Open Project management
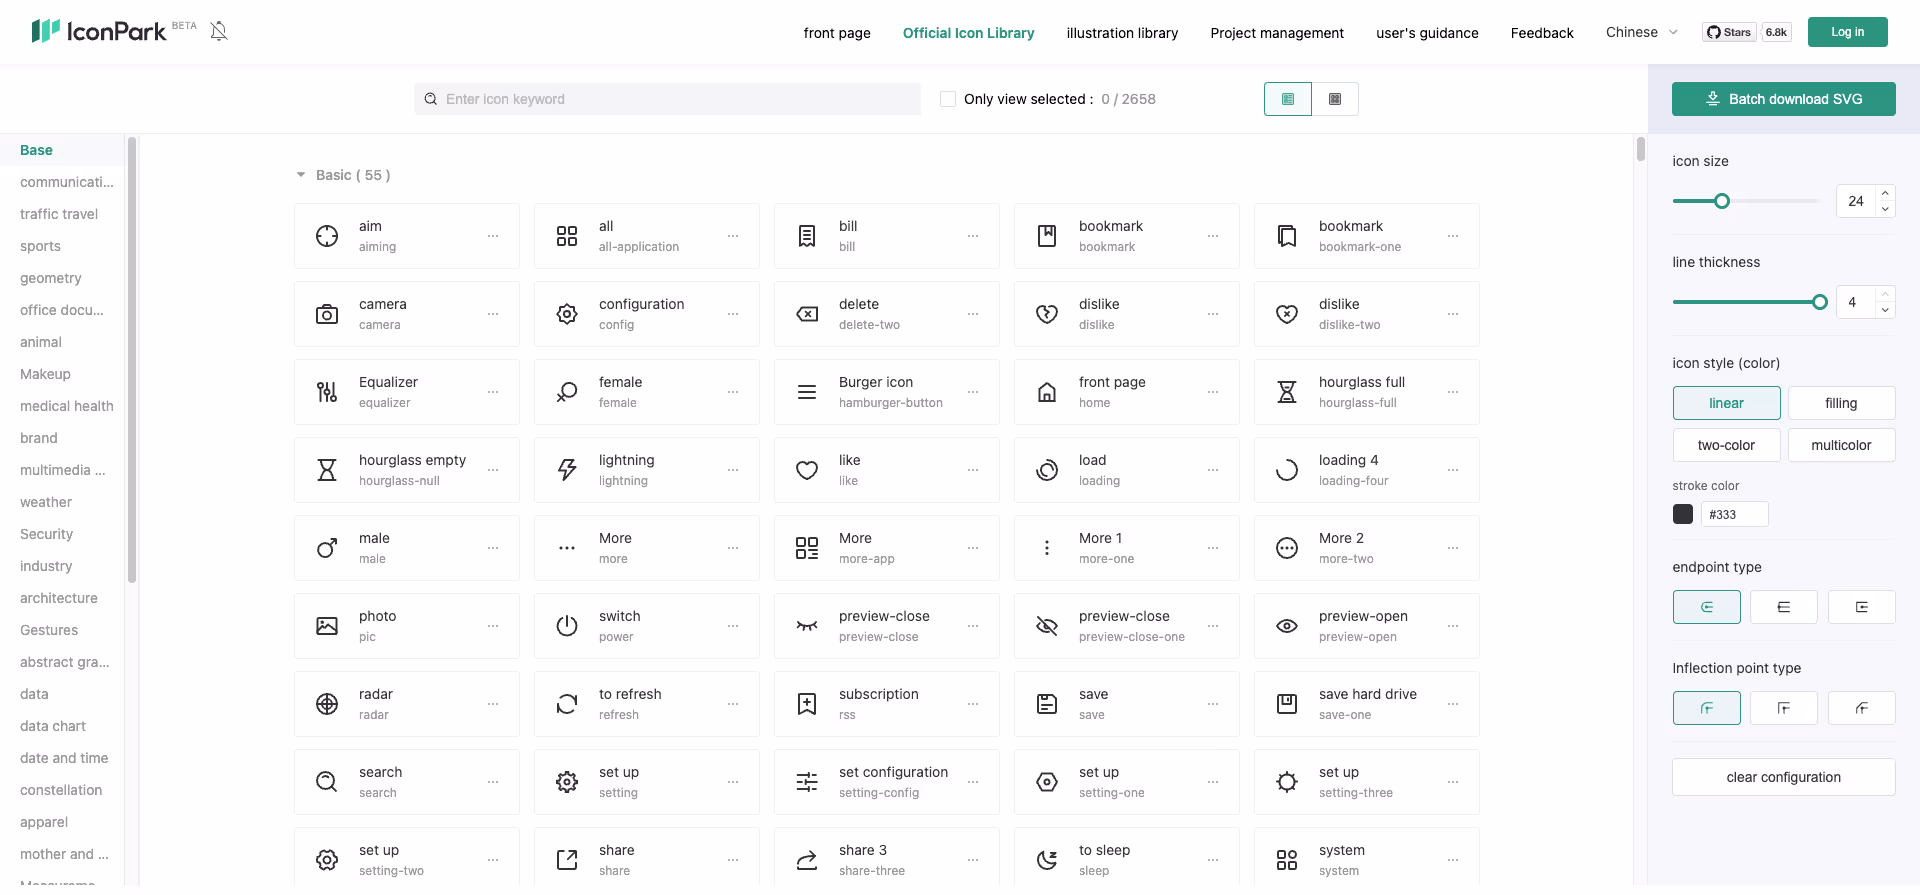The image size is (1920, 895). pyautogui.click(x=1277, y=33)
